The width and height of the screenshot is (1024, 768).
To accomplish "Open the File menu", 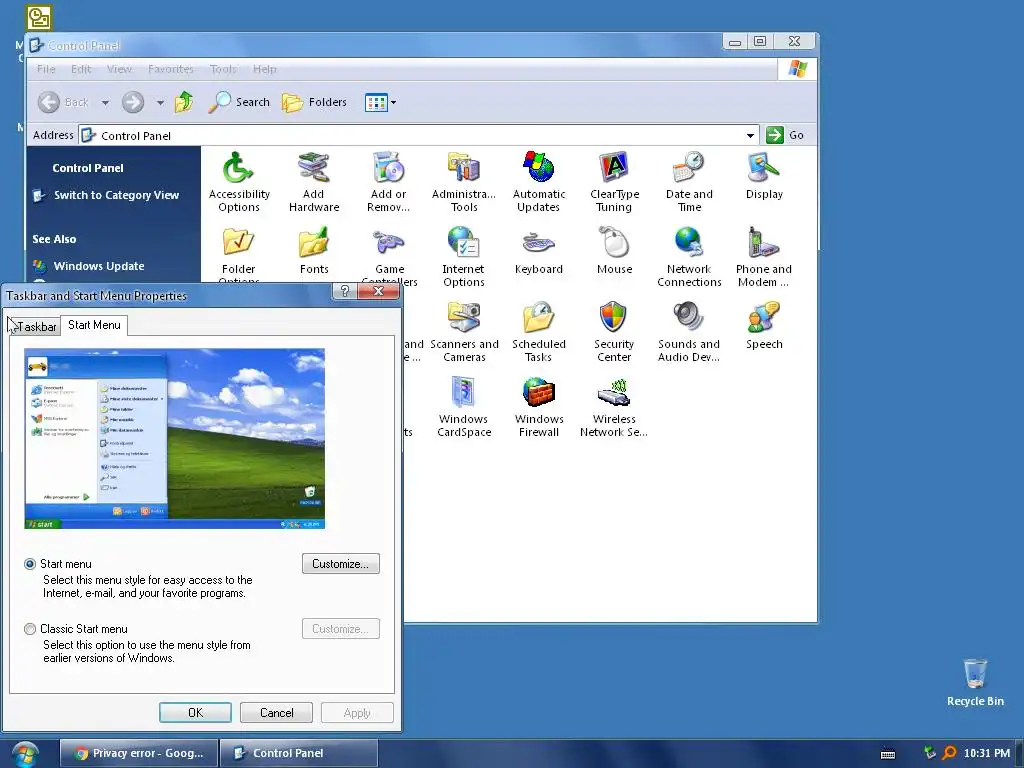I will coord(46,69).
